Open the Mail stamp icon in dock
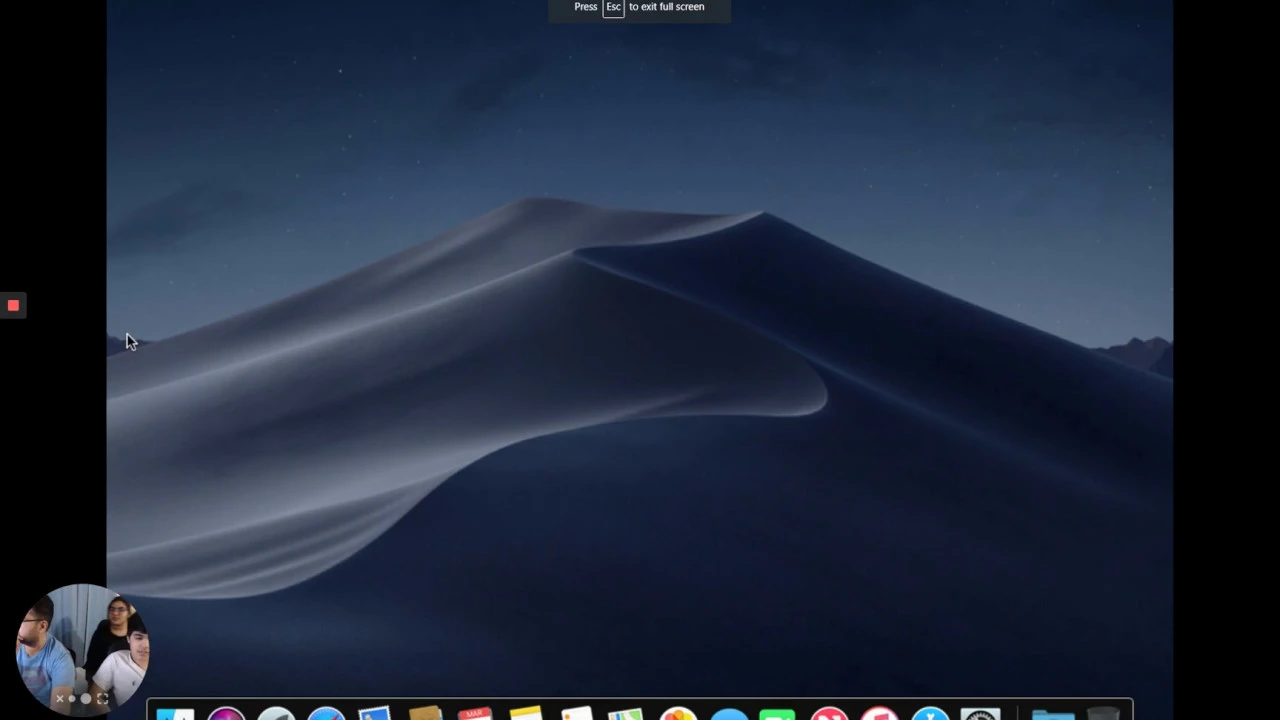 374,714
